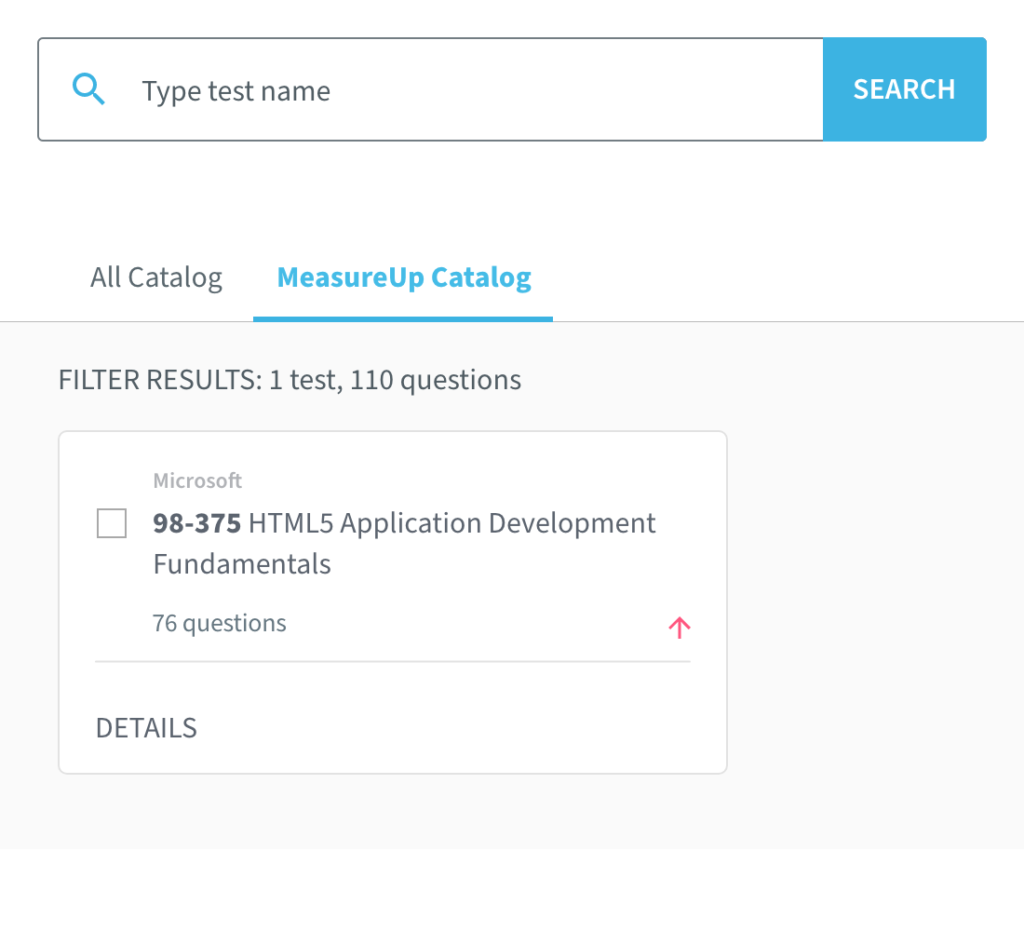Open DETAILS for the 98-375 test
This screenshot has width=1024, height=946.
146,728
